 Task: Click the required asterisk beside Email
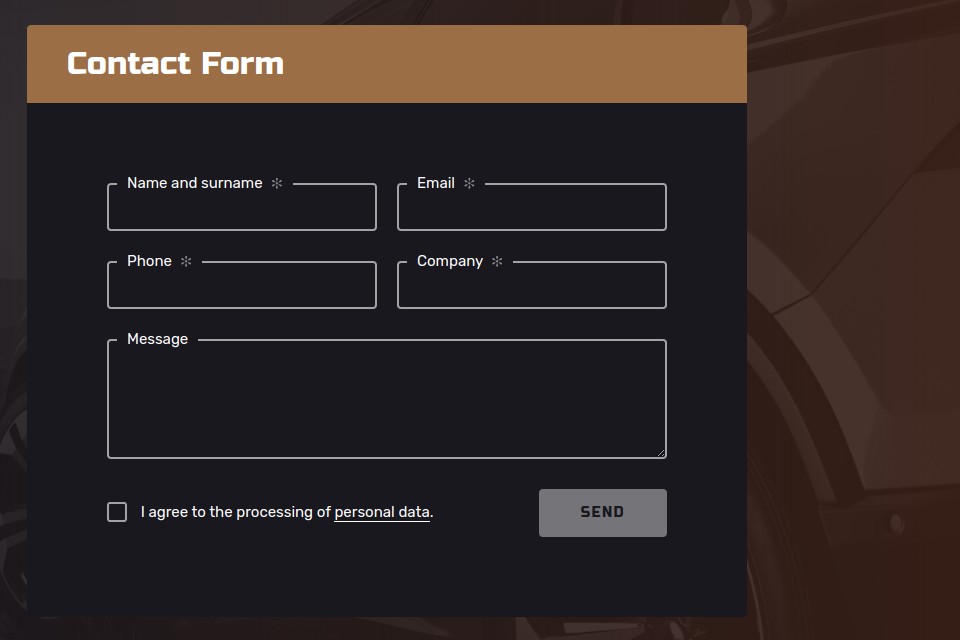tap(468, 183)
